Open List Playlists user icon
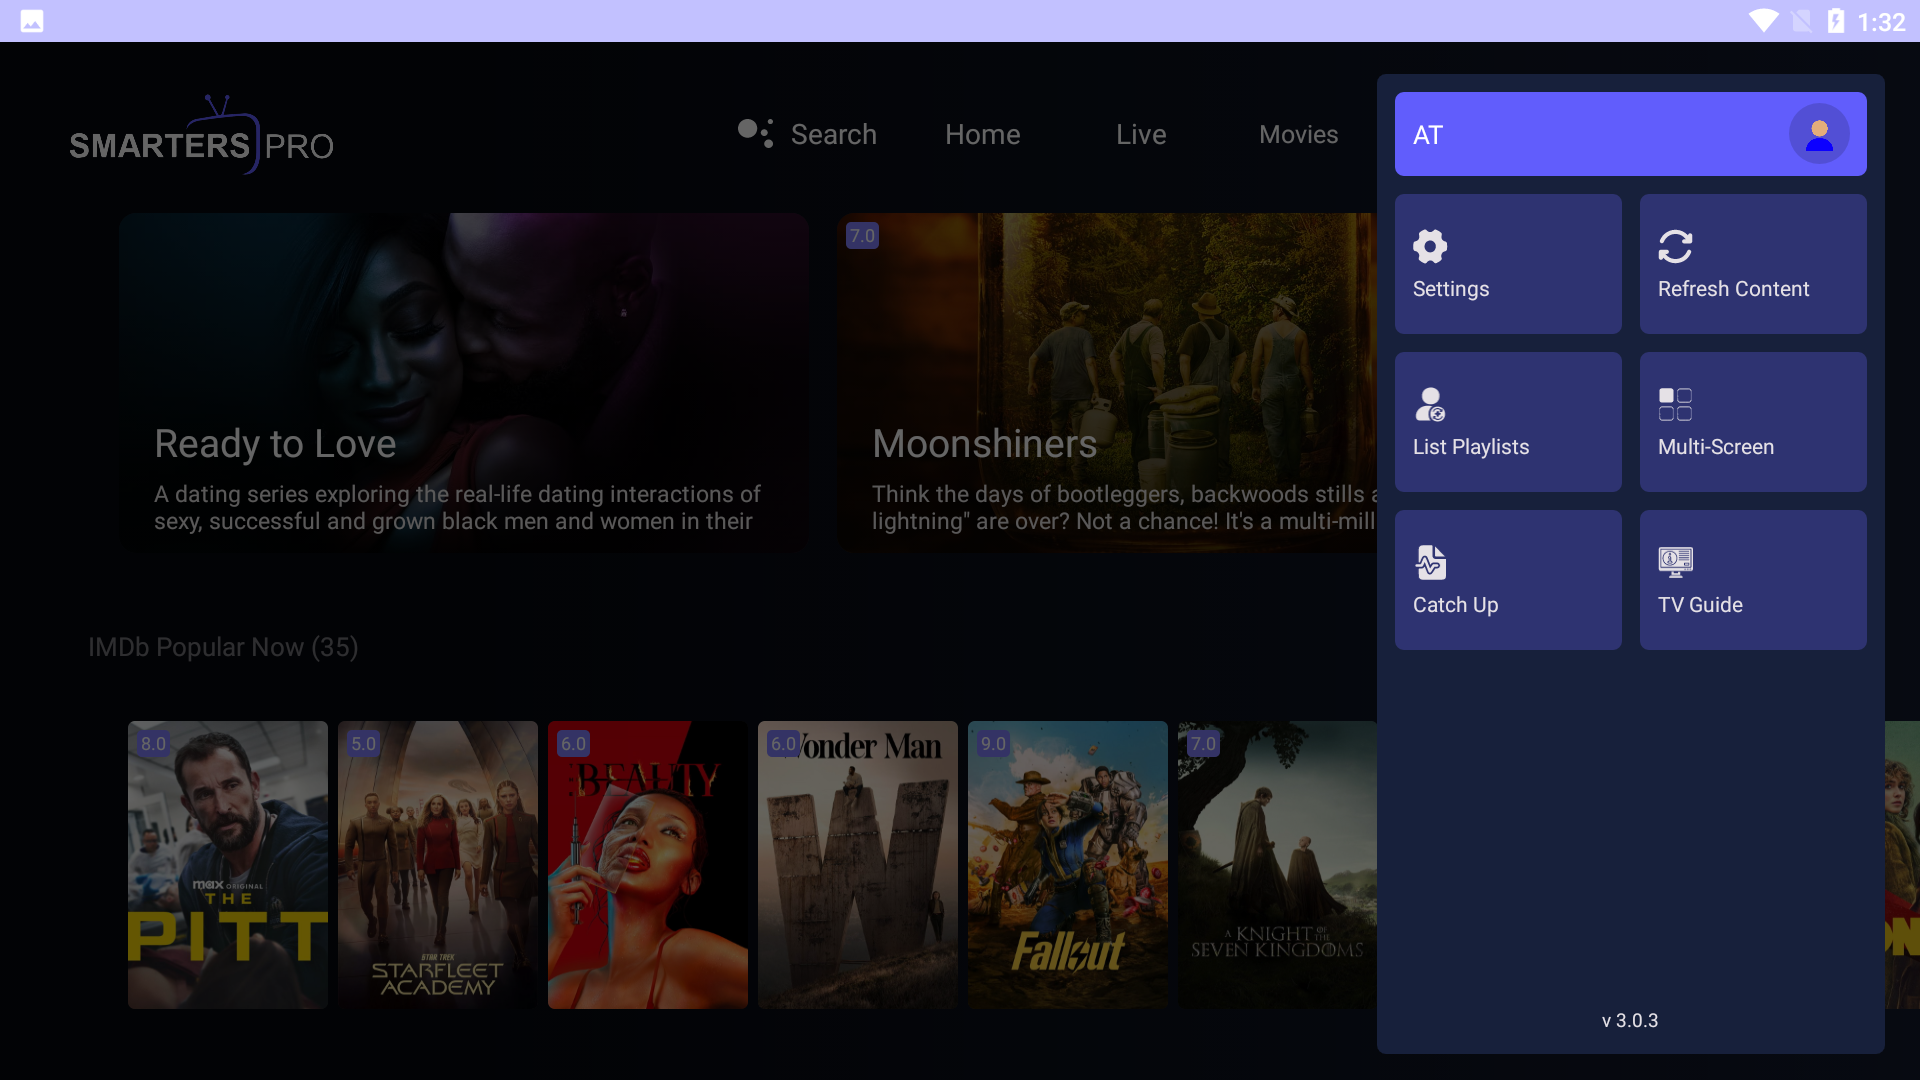 click(x=1430, y=404)
